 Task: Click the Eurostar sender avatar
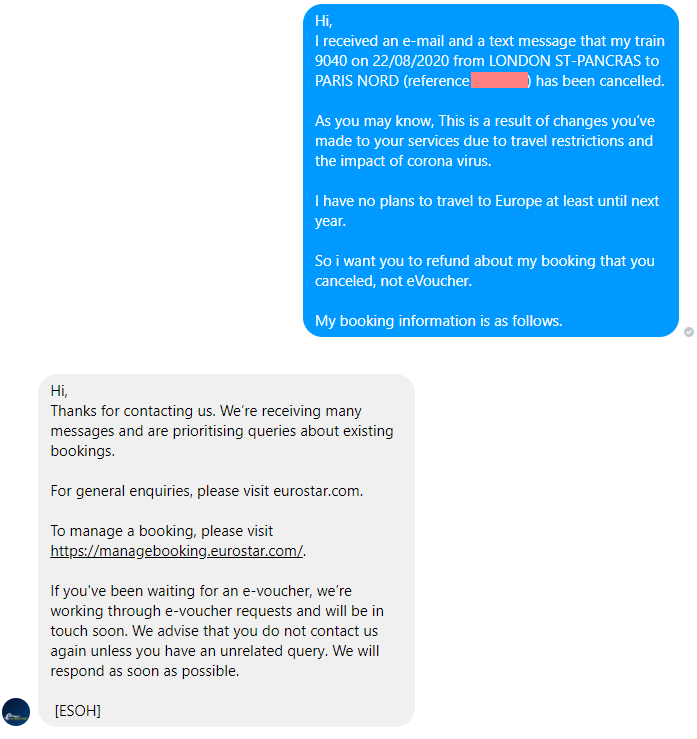pyautogui.click(x=16, y=712)
